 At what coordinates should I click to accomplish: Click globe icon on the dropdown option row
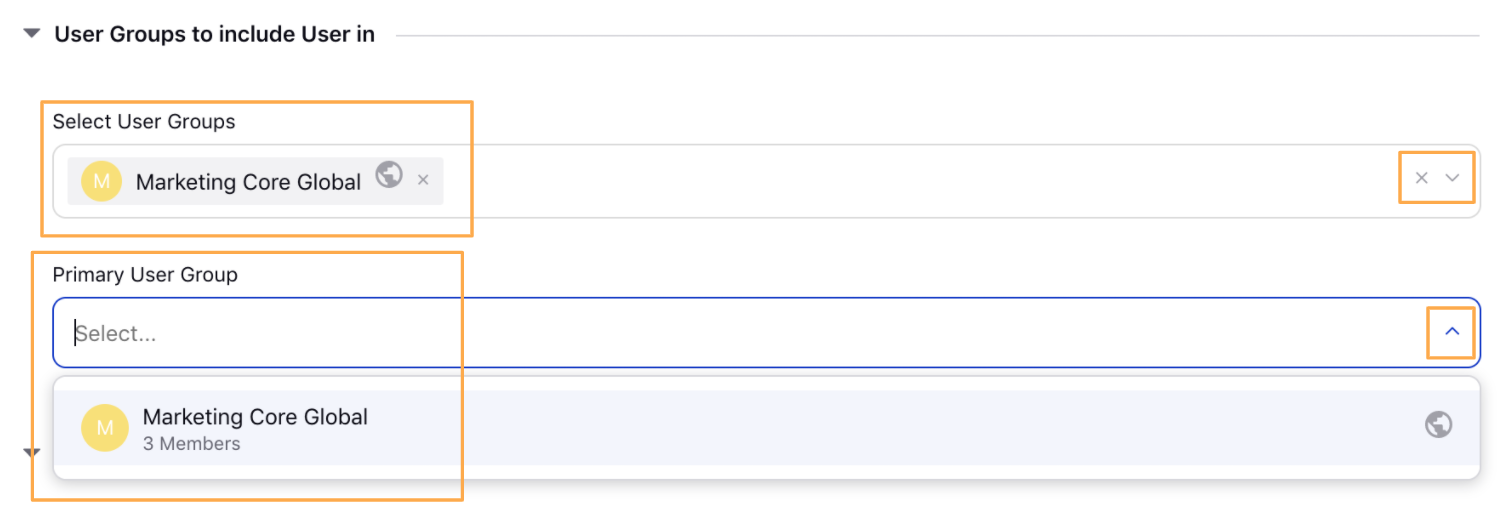(x=1438, y=425)
